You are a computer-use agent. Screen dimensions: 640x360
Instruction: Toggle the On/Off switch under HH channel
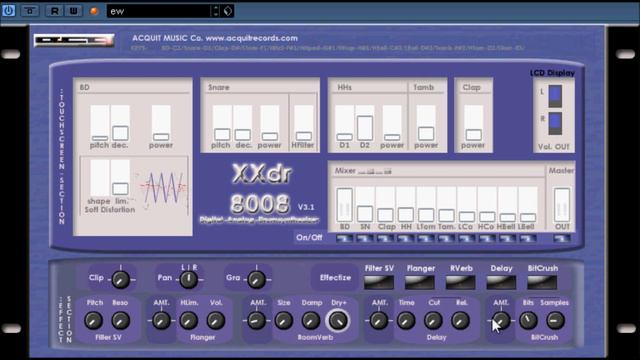406,238
